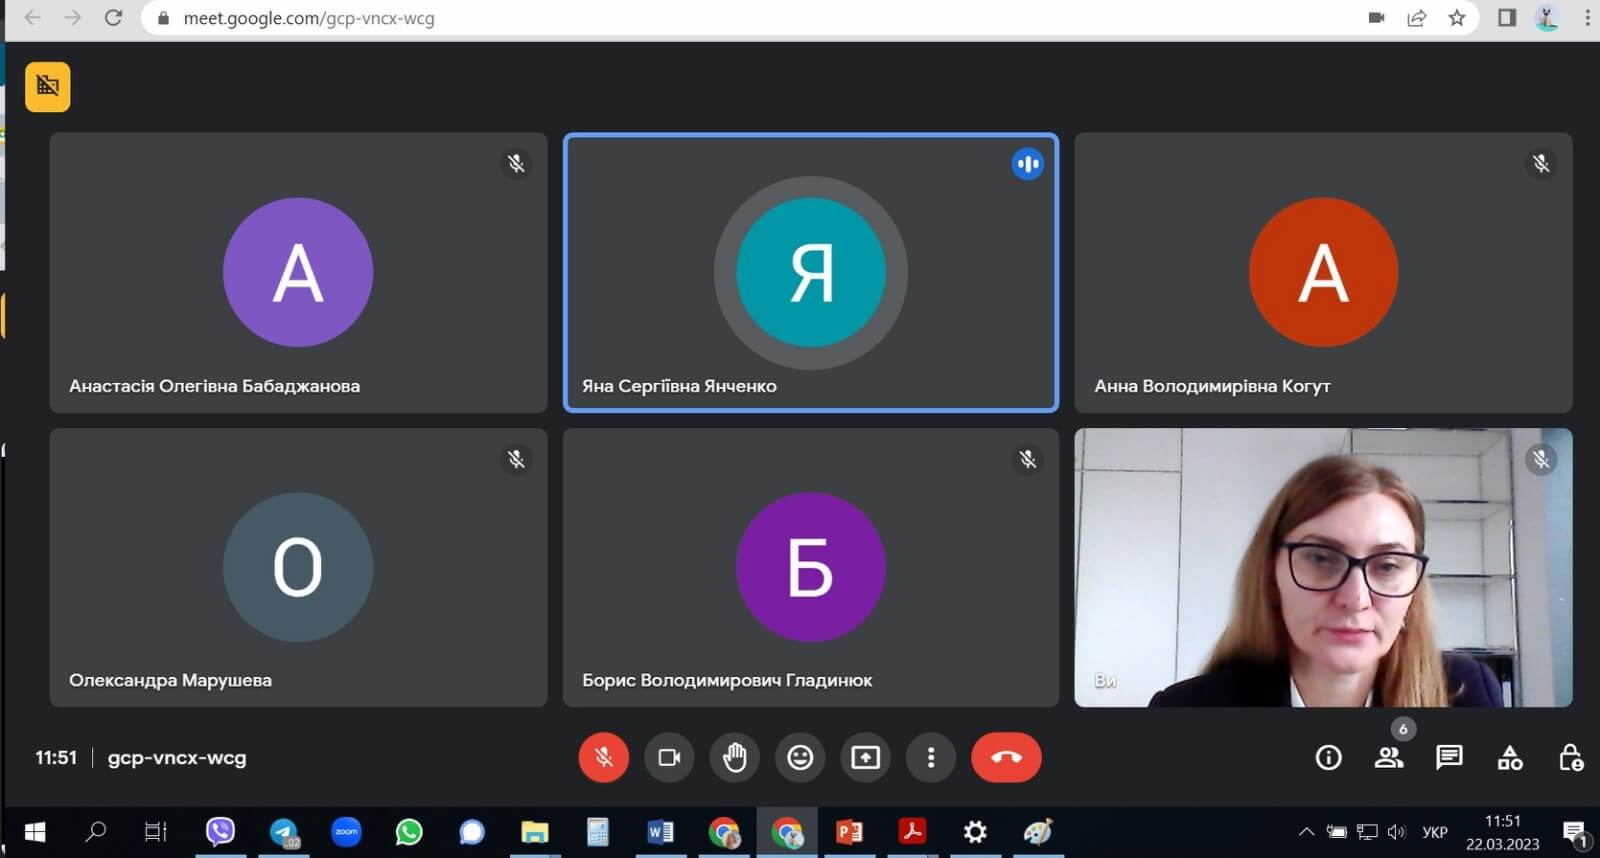The width and height of the screenshot is (1600, 858).
Task: Show the participants list
Action: (x=1389, y=758)
